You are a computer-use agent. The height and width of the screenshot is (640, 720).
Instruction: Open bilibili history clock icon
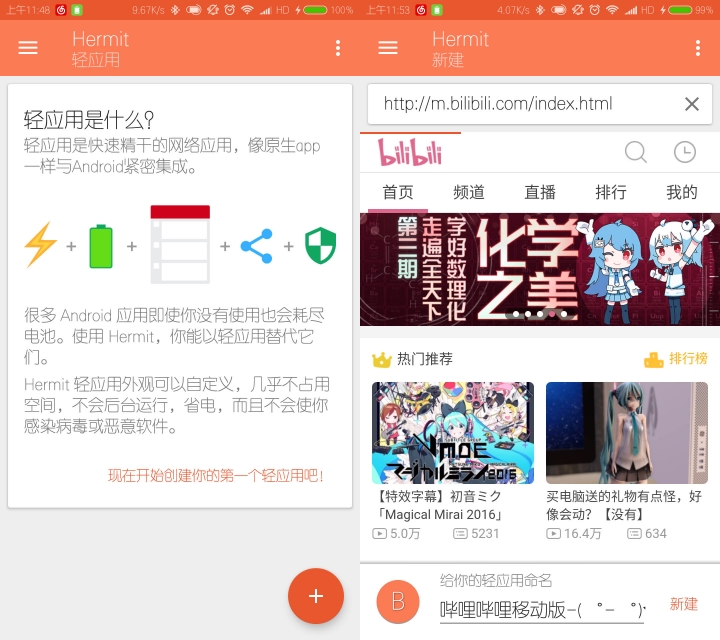point(684,152)
